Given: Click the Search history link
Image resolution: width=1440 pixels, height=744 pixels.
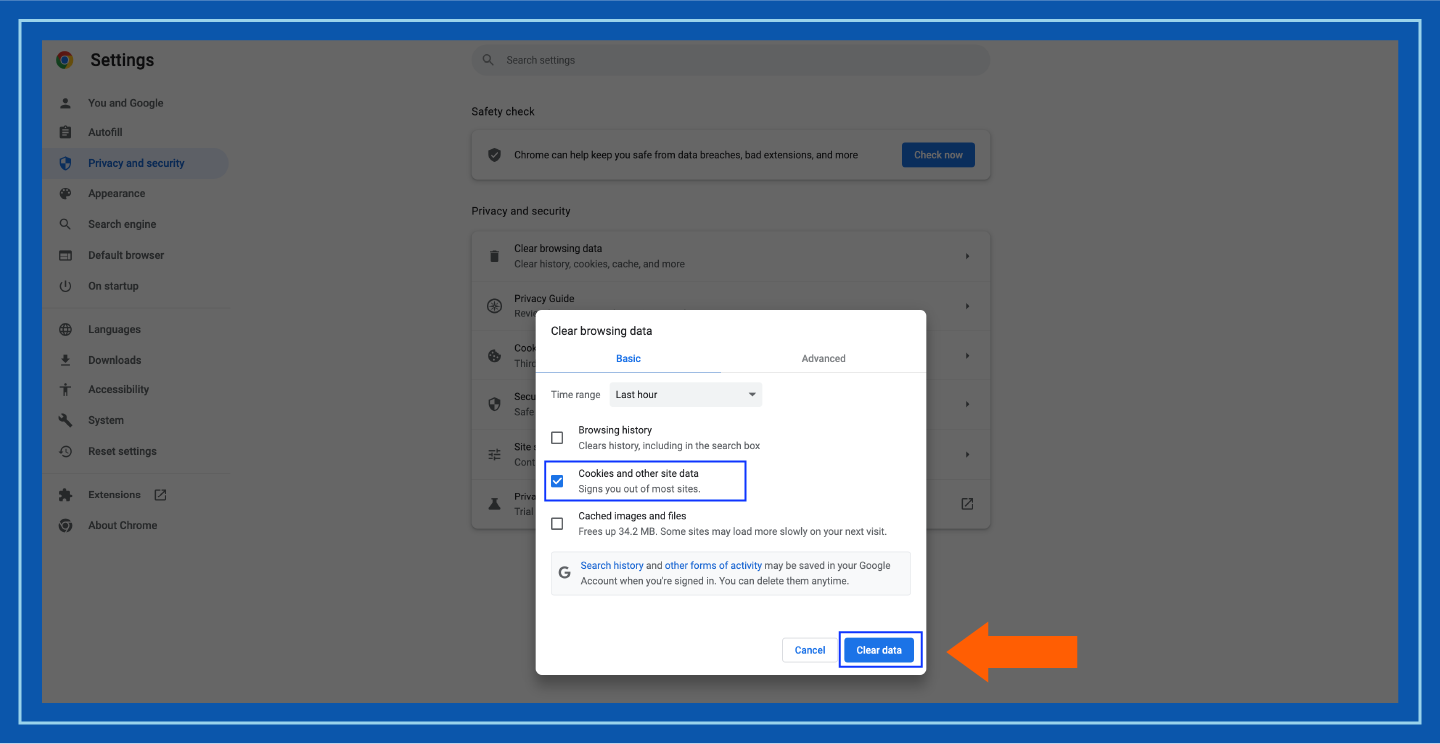Looking at the screenshot, I should pyautogui.click(x=611, y=565).
